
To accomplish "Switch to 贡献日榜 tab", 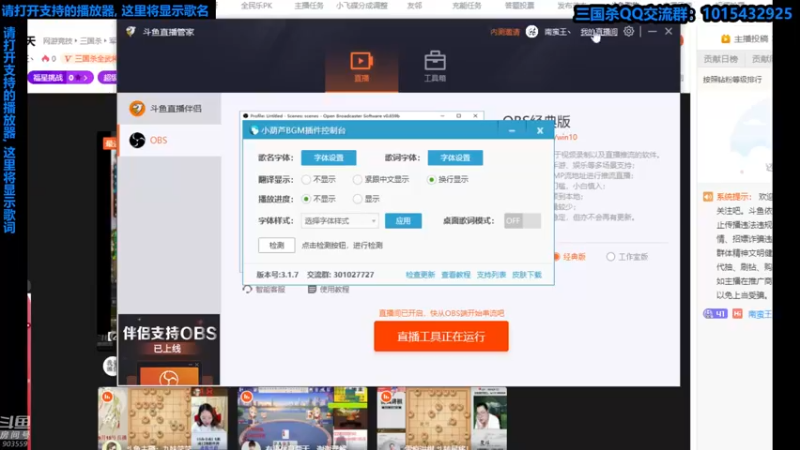I will point(720,59).
